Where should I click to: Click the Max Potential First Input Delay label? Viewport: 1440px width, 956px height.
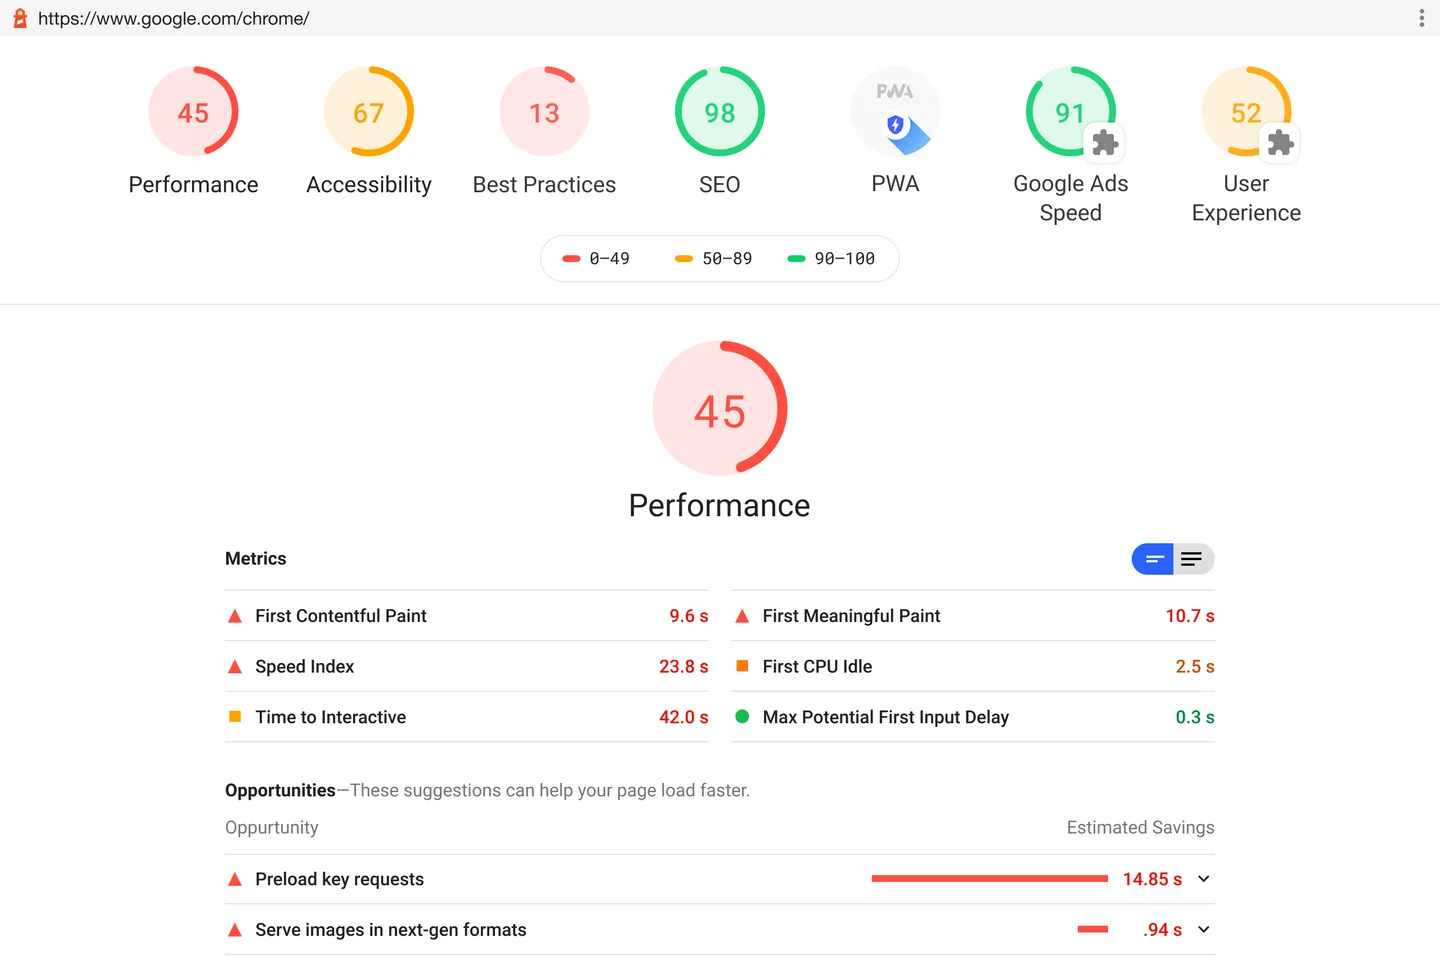pyautogui.click(x=886, y=717)
